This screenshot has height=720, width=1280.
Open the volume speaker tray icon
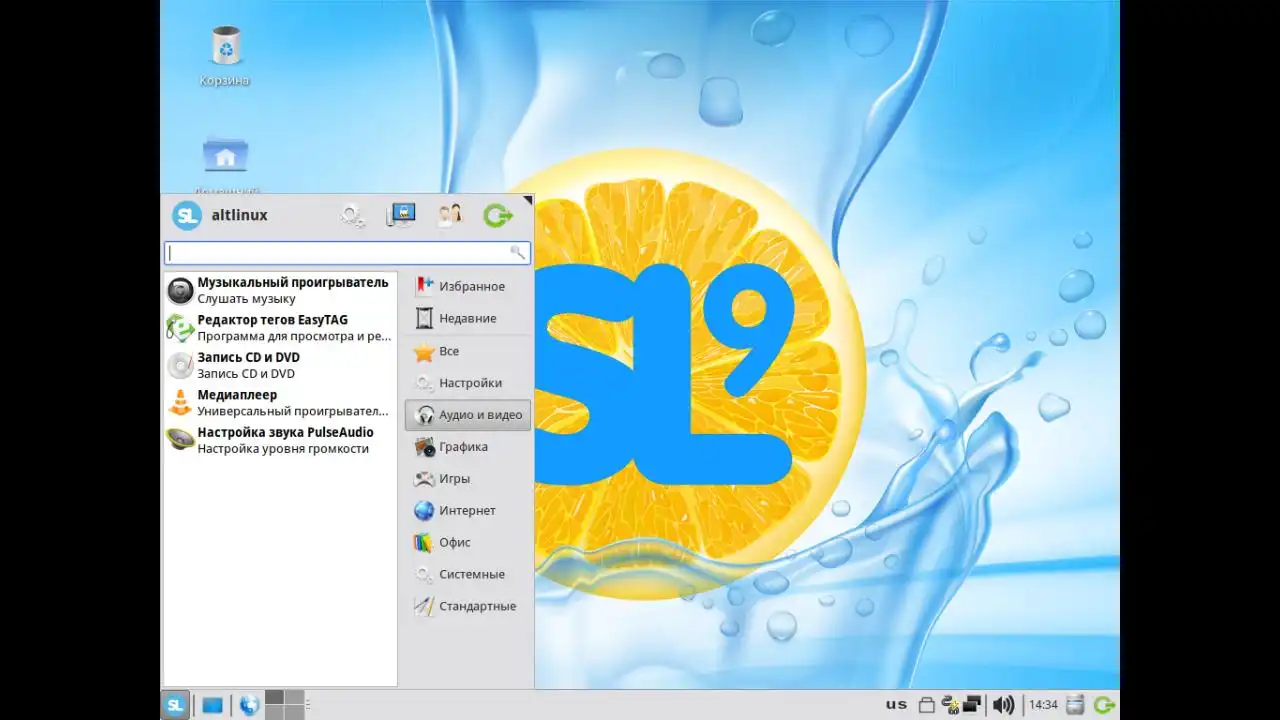(1003, 705)
